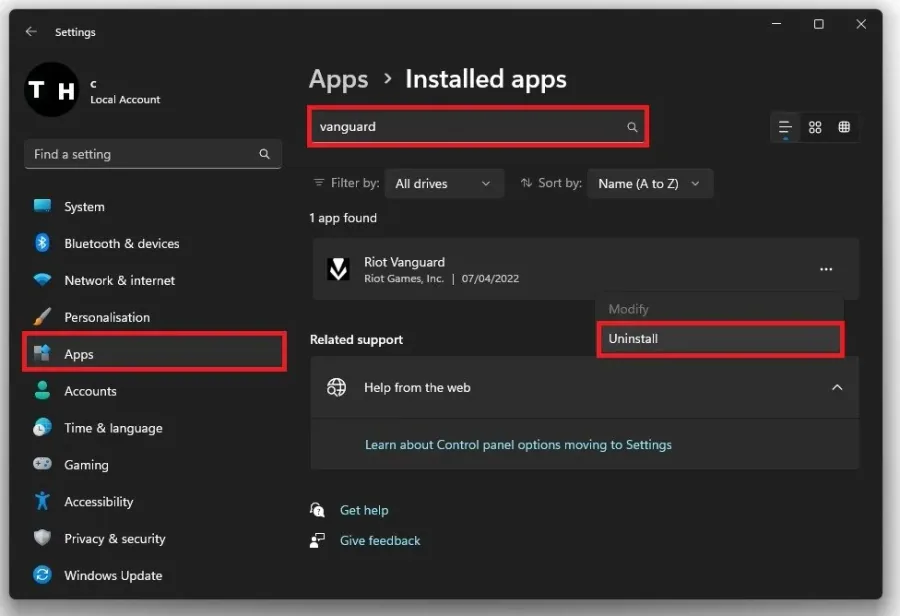Screen dimensions: 900x616
Task: Click the vanguard apps search field
Action: [478, 126]
